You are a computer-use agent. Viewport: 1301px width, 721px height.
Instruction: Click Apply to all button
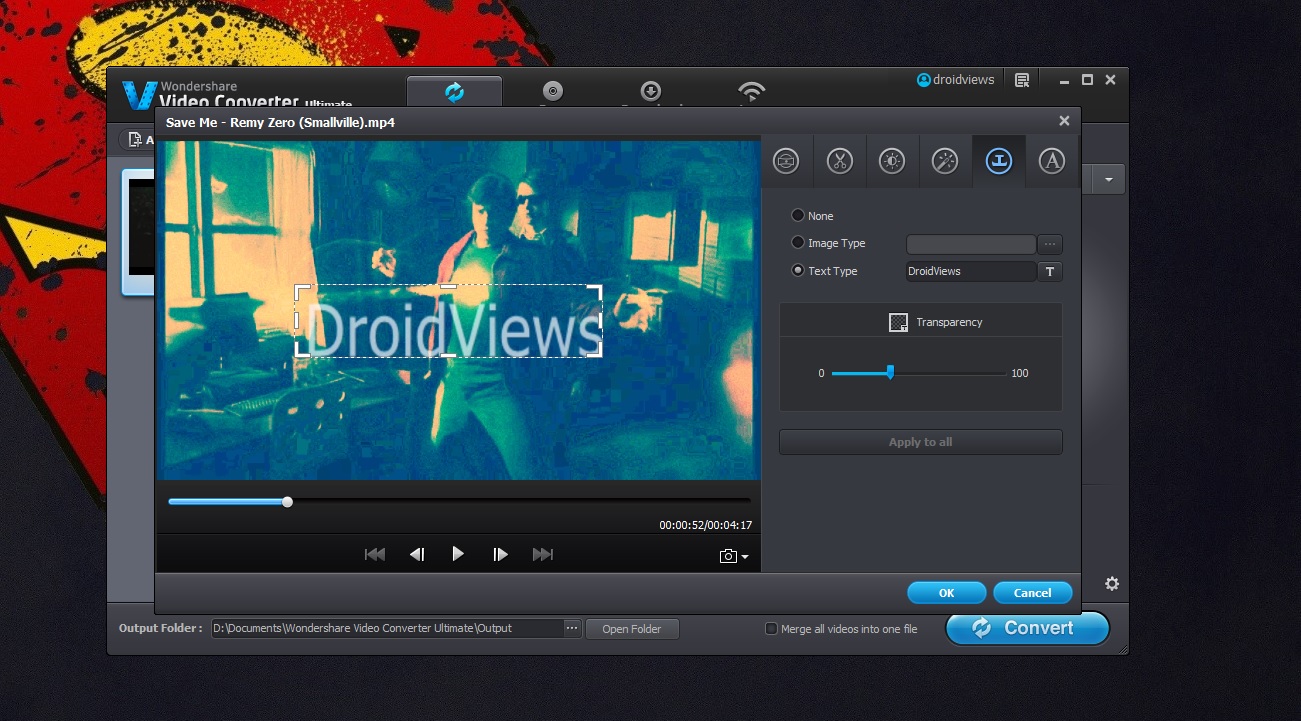tap(921, 442)
